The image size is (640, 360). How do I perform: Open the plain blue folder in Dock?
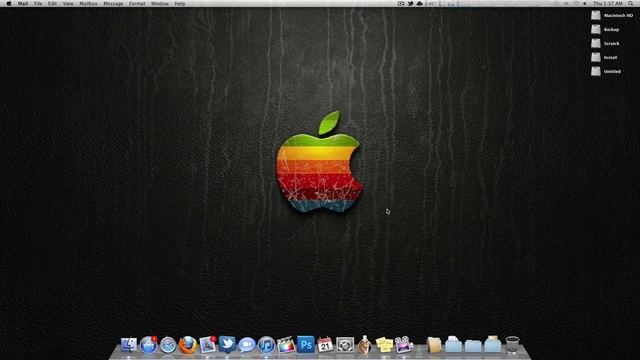tap(473, 345)
